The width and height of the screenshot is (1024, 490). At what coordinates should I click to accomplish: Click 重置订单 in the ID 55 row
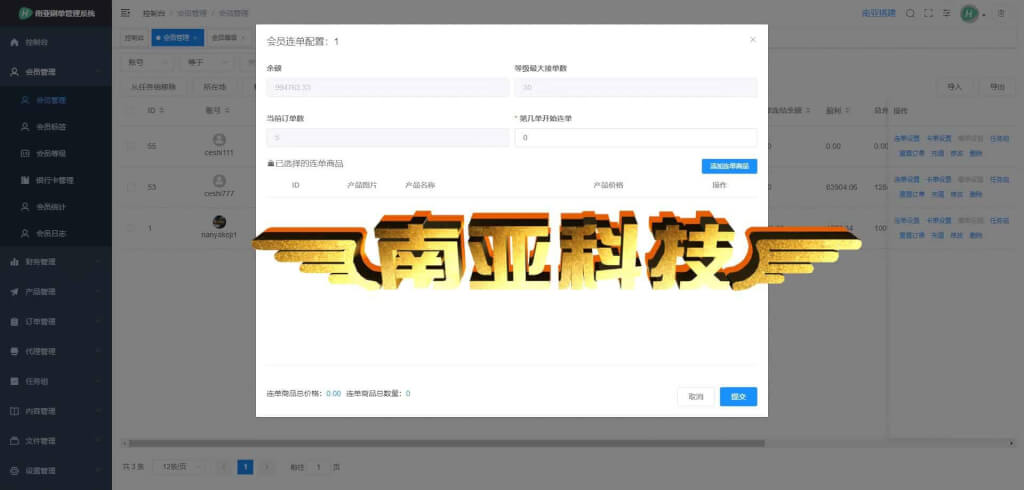pos(912,154)
